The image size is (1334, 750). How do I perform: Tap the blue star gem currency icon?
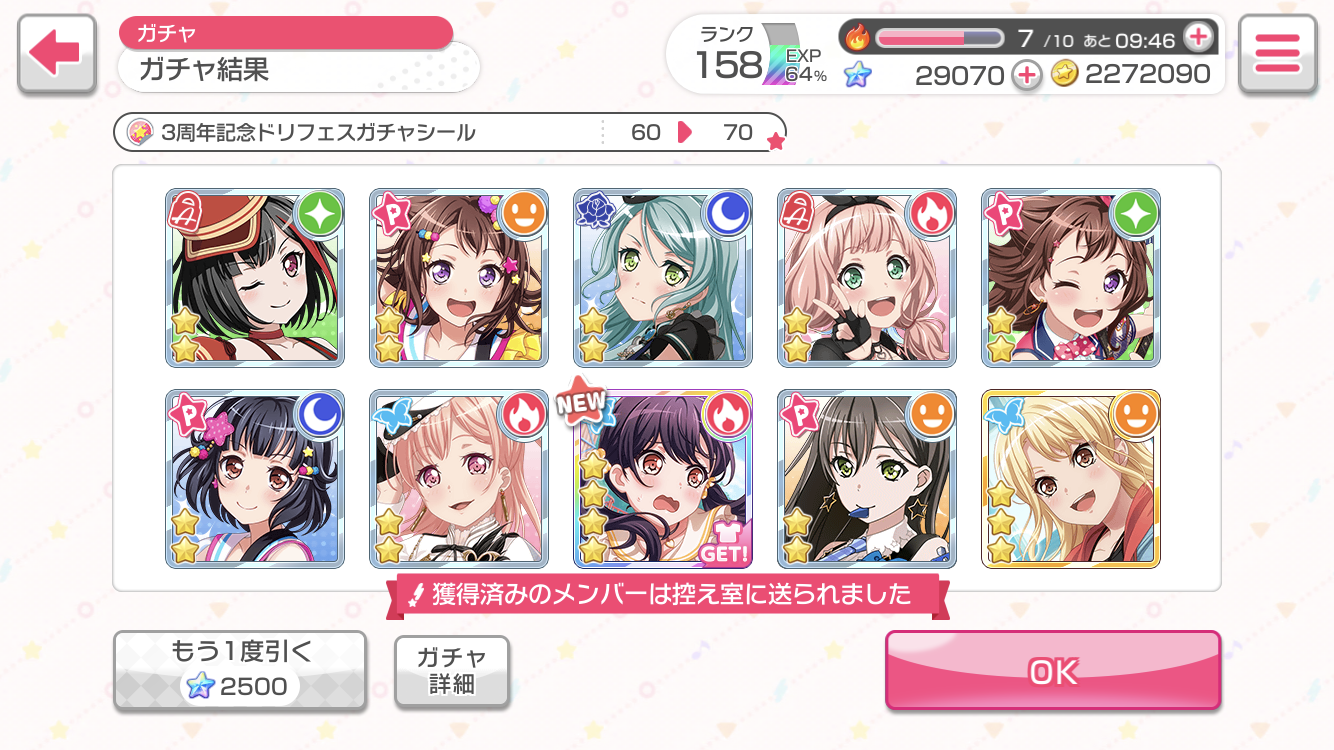[857, 74]
